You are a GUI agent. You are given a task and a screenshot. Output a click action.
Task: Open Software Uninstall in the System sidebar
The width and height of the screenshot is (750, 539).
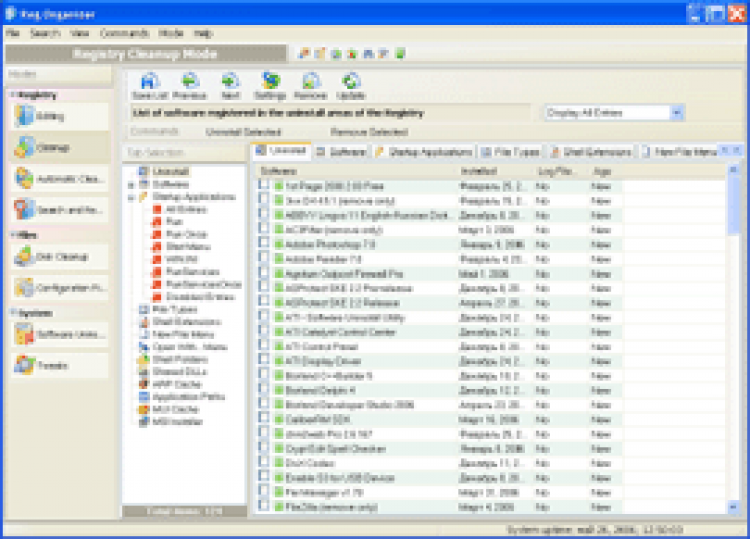pos(59,334)
